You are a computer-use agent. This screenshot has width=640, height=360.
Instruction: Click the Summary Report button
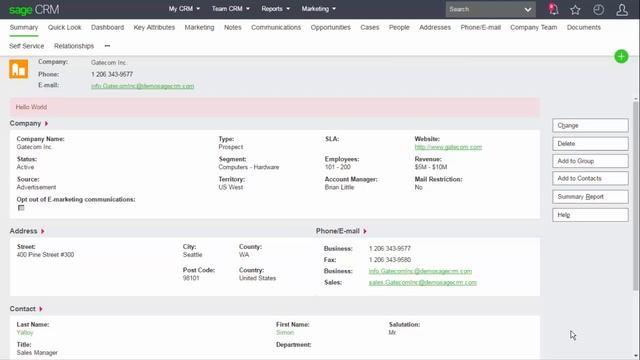[590, 196]
